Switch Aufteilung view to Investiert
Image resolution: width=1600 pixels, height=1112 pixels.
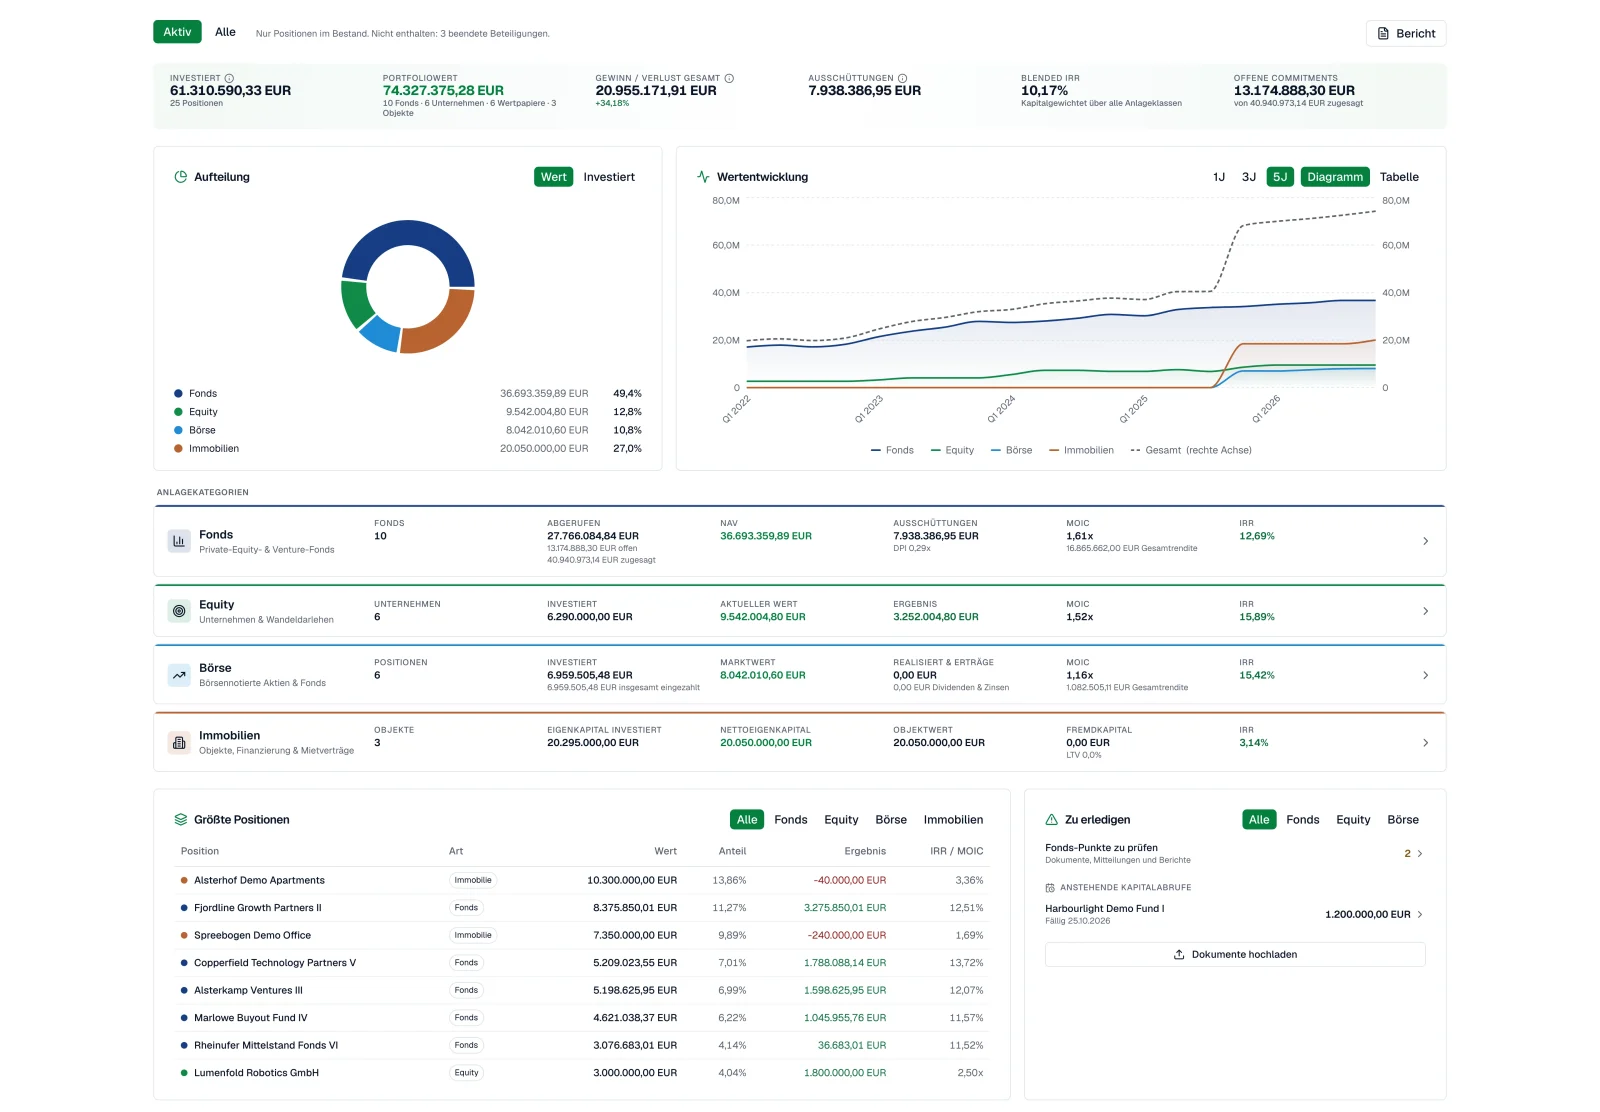point(609,177)
